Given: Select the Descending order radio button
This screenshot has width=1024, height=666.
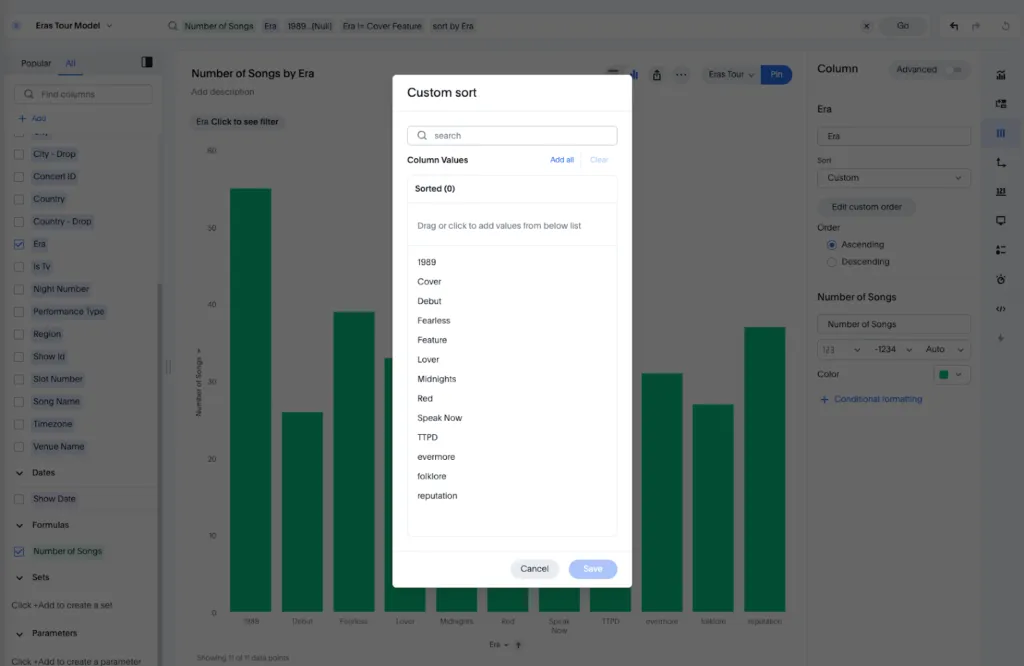Looking at the screenshot, I should tap(830, 261).
